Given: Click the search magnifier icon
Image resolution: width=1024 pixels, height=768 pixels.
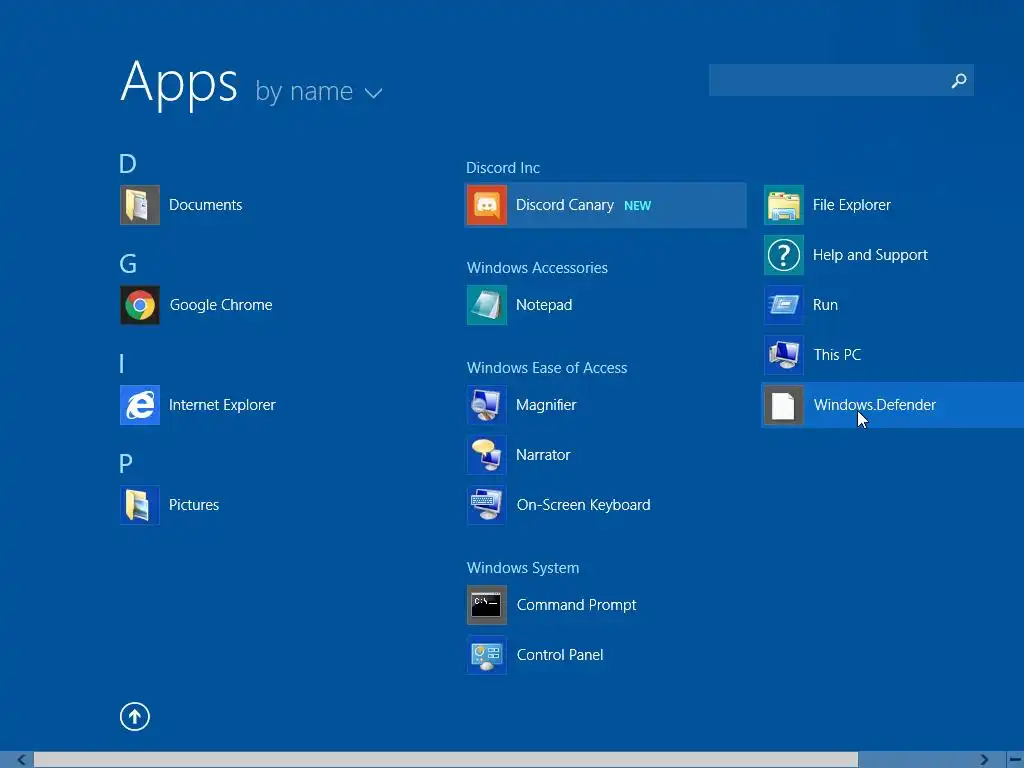Looking at the screenshot, I should [959, 80].
